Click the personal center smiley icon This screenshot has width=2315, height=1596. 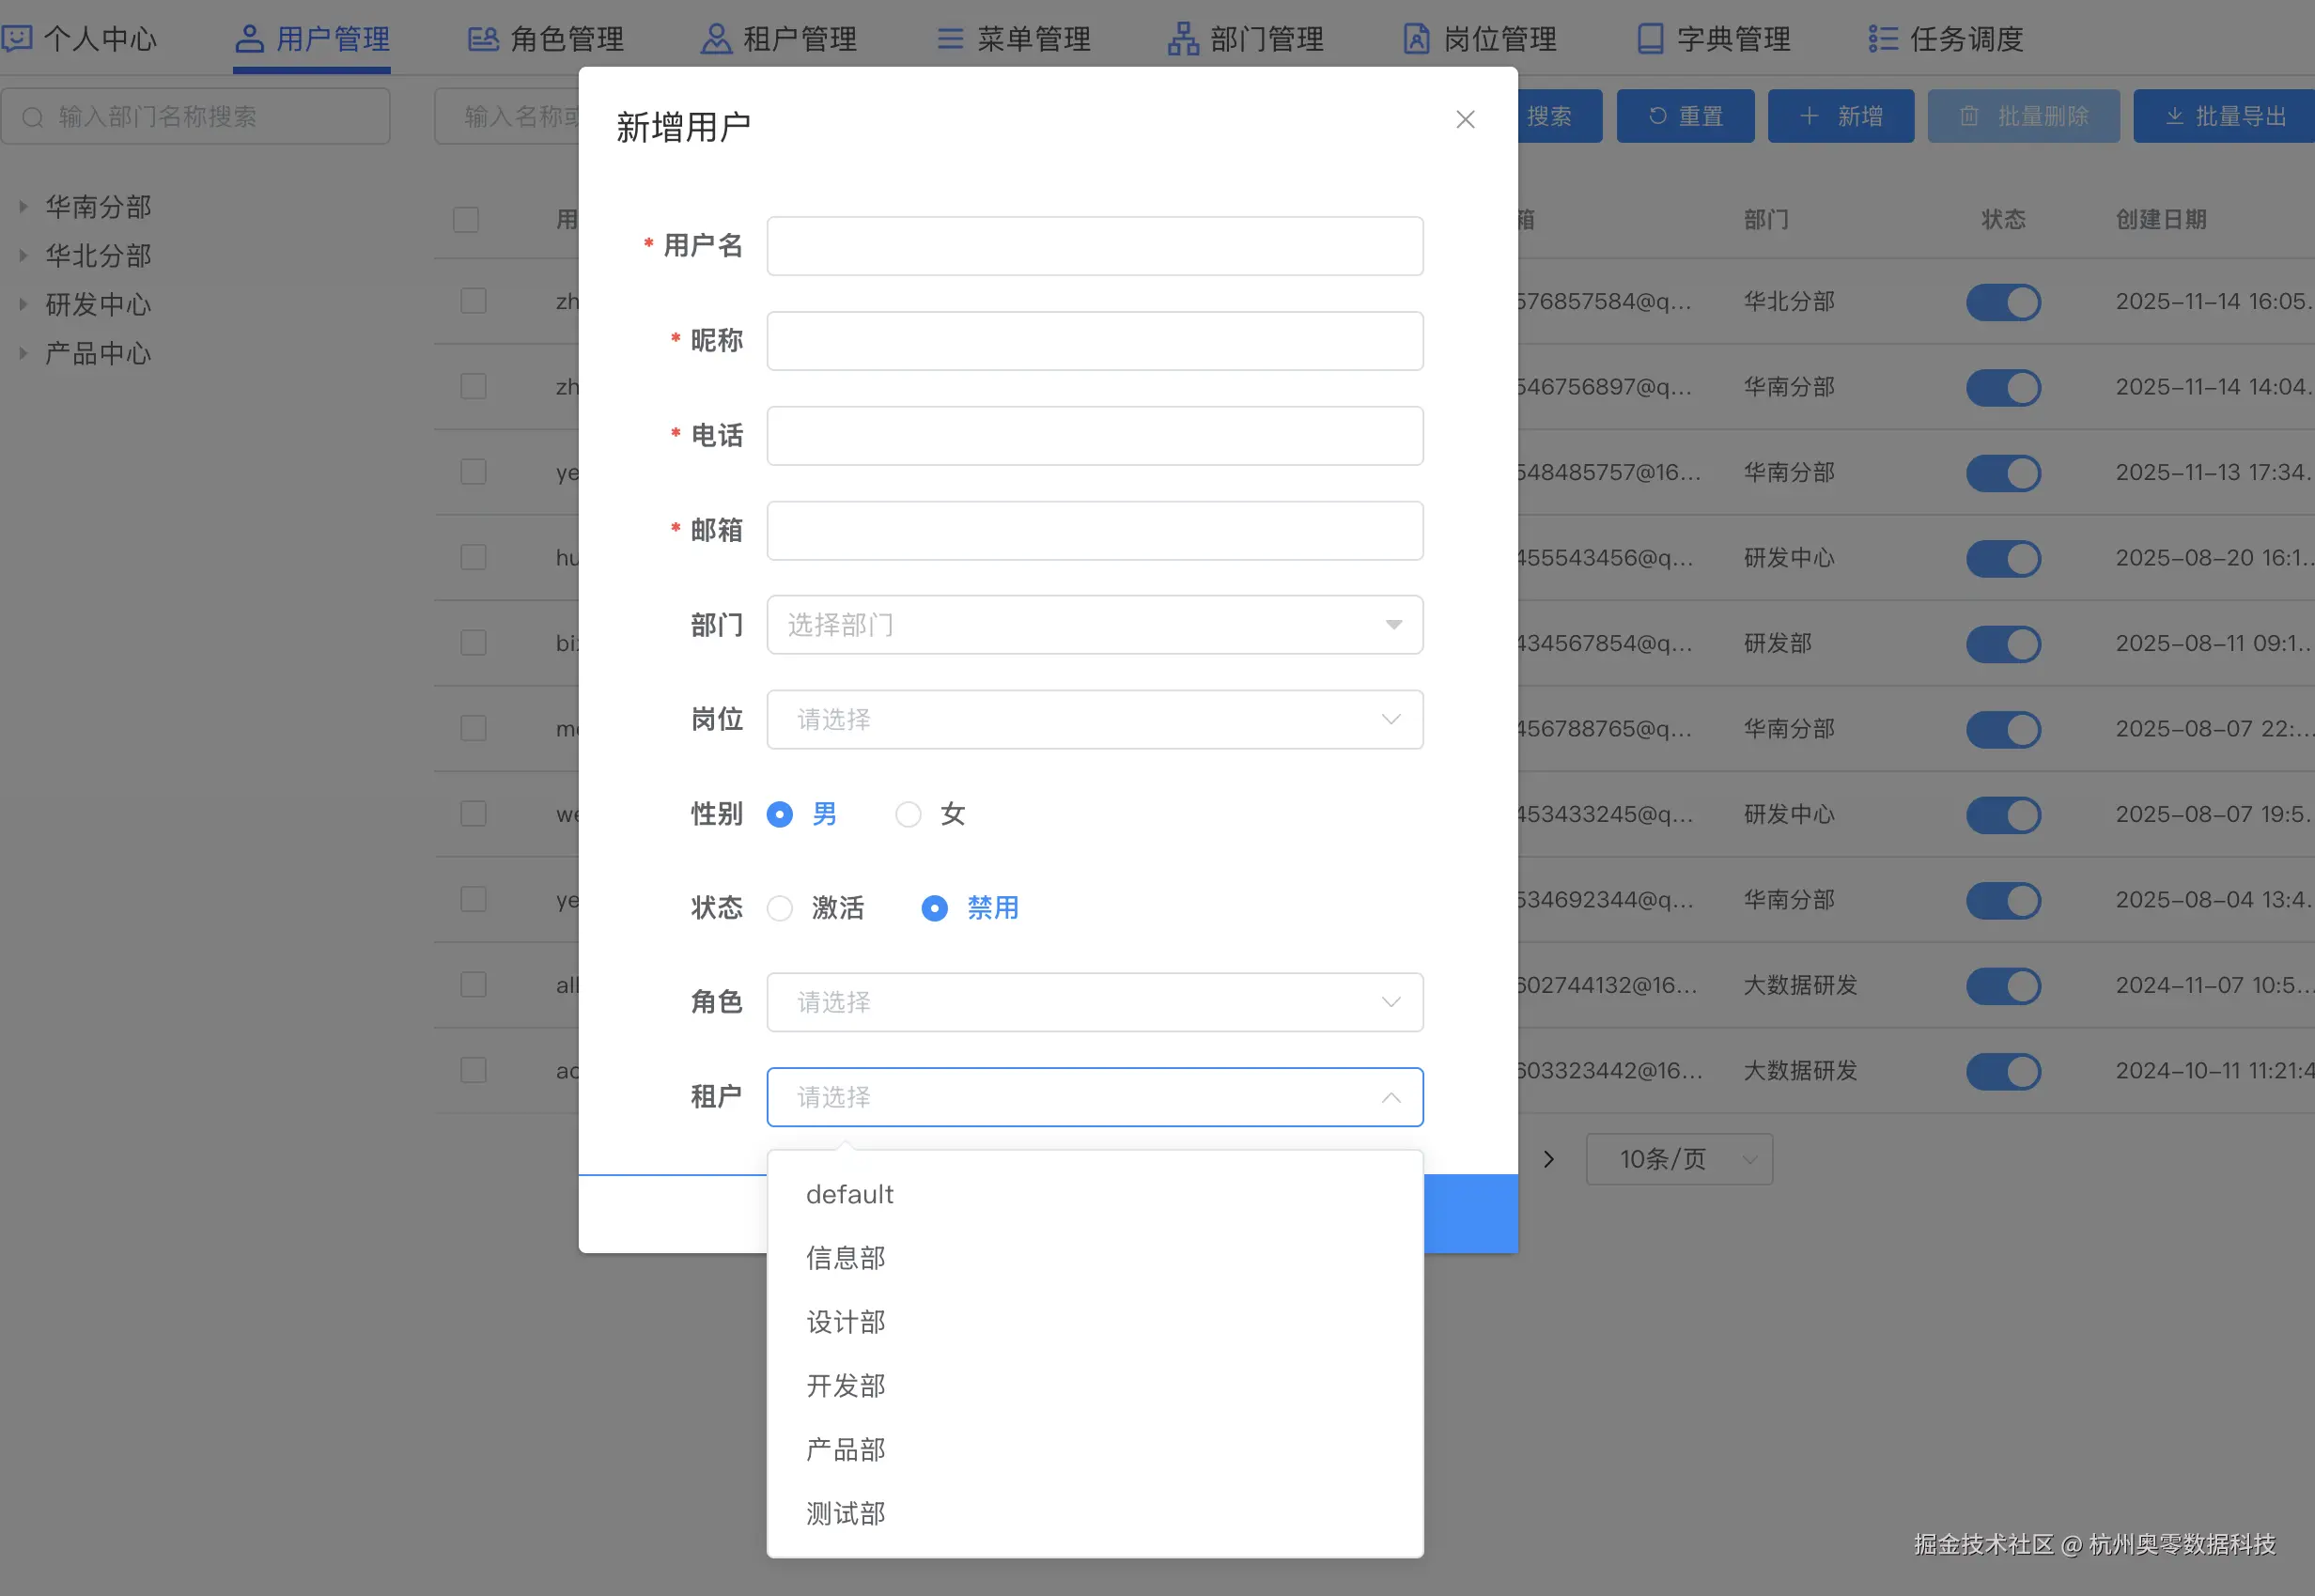(18, 39)
